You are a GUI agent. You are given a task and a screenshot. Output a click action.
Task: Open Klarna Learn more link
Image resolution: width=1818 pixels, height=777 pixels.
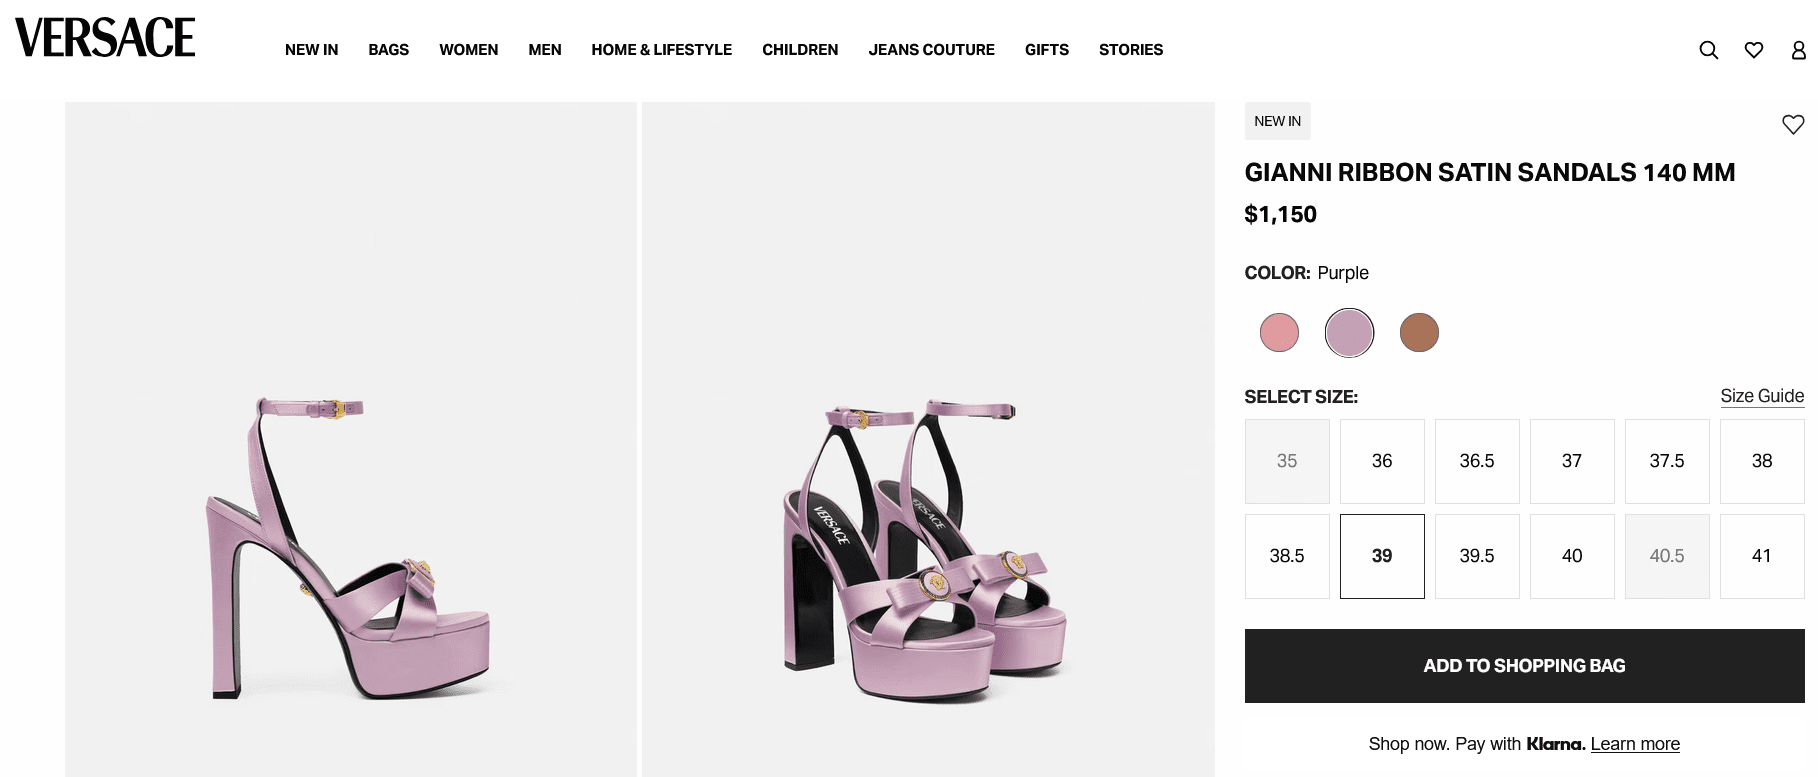click(1634, 744)
